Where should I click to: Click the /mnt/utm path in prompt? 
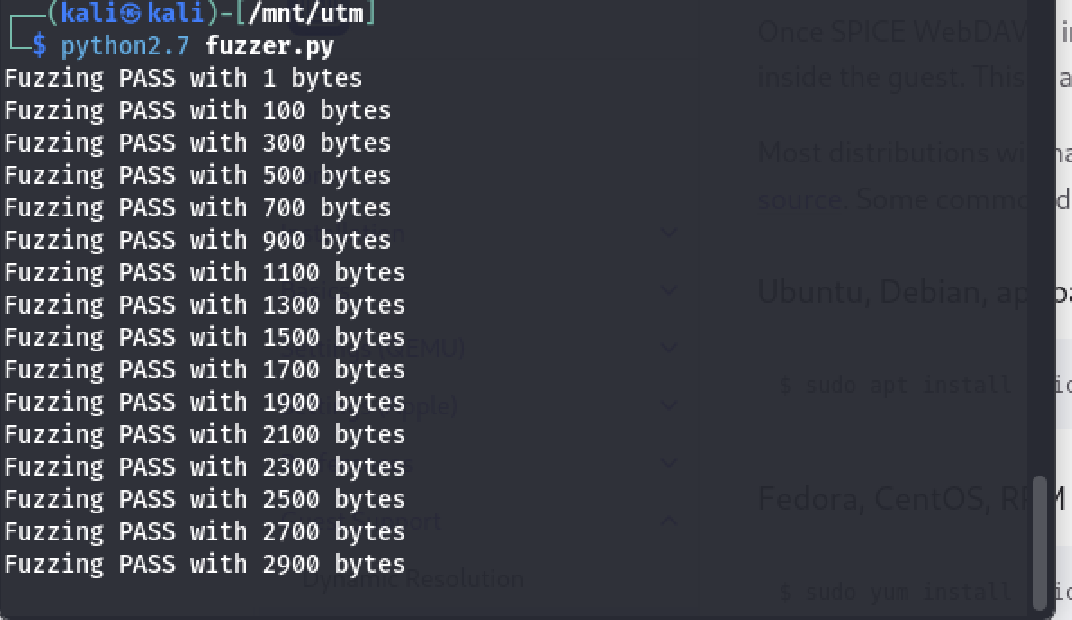click(x=306, y=12)
